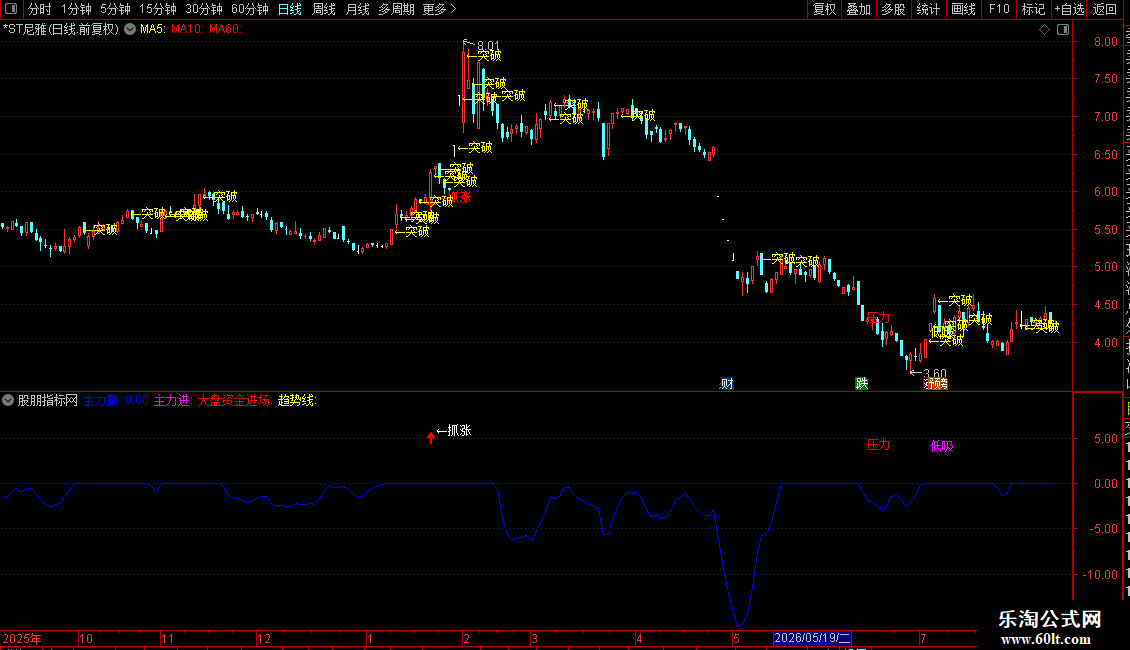
Task: Click the 趋势线 indicator label
Action: coord(297,400)
